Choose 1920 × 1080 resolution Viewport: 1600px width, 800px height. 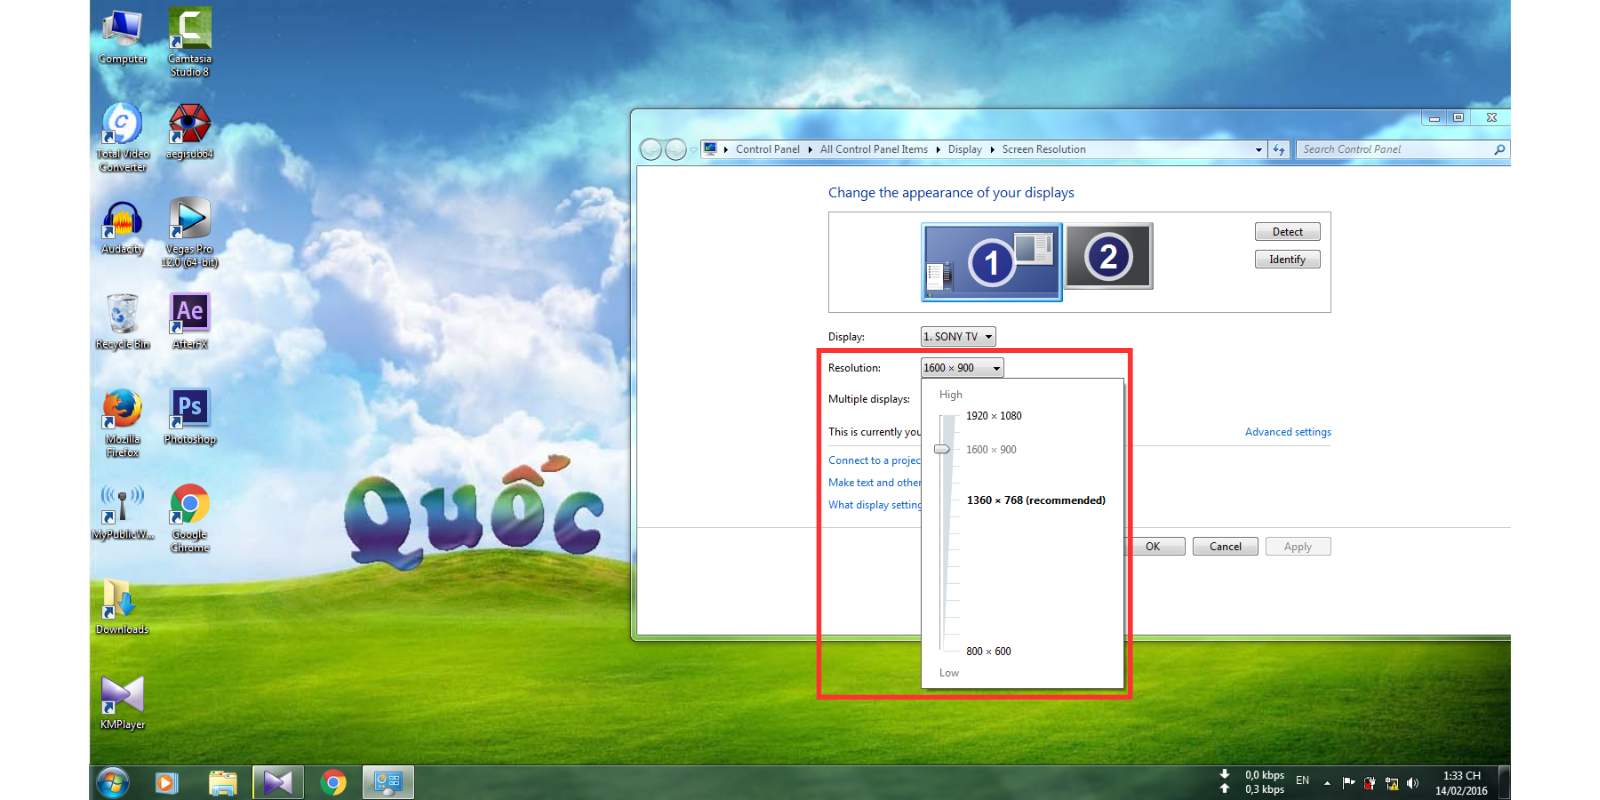click(994, 416)
